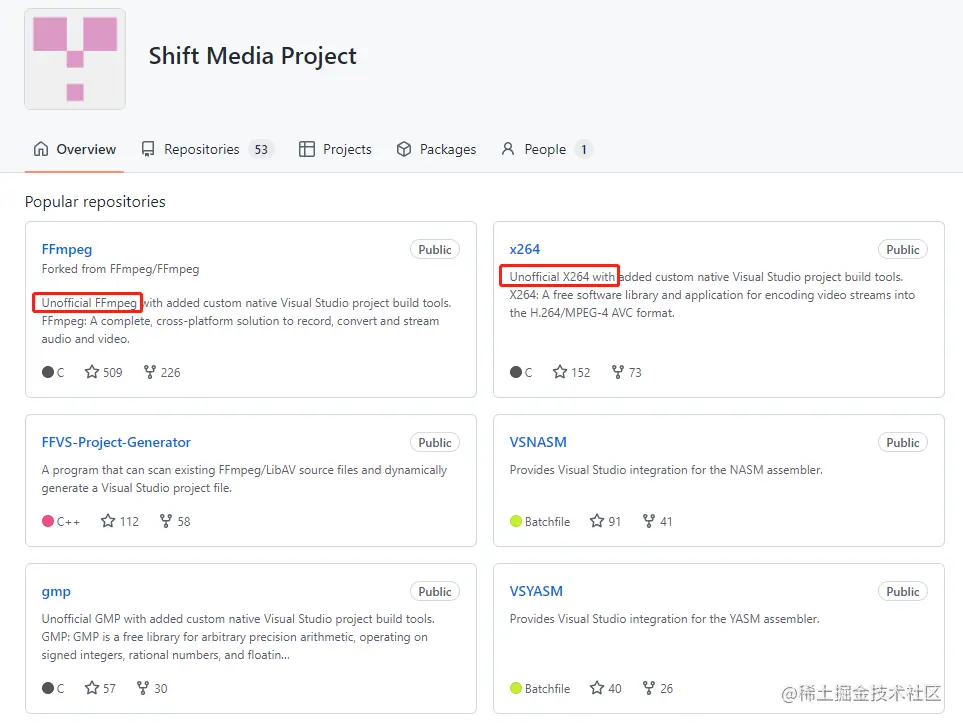
Task: Click the VSYASM fork count 26
Action: pos(666,688)
